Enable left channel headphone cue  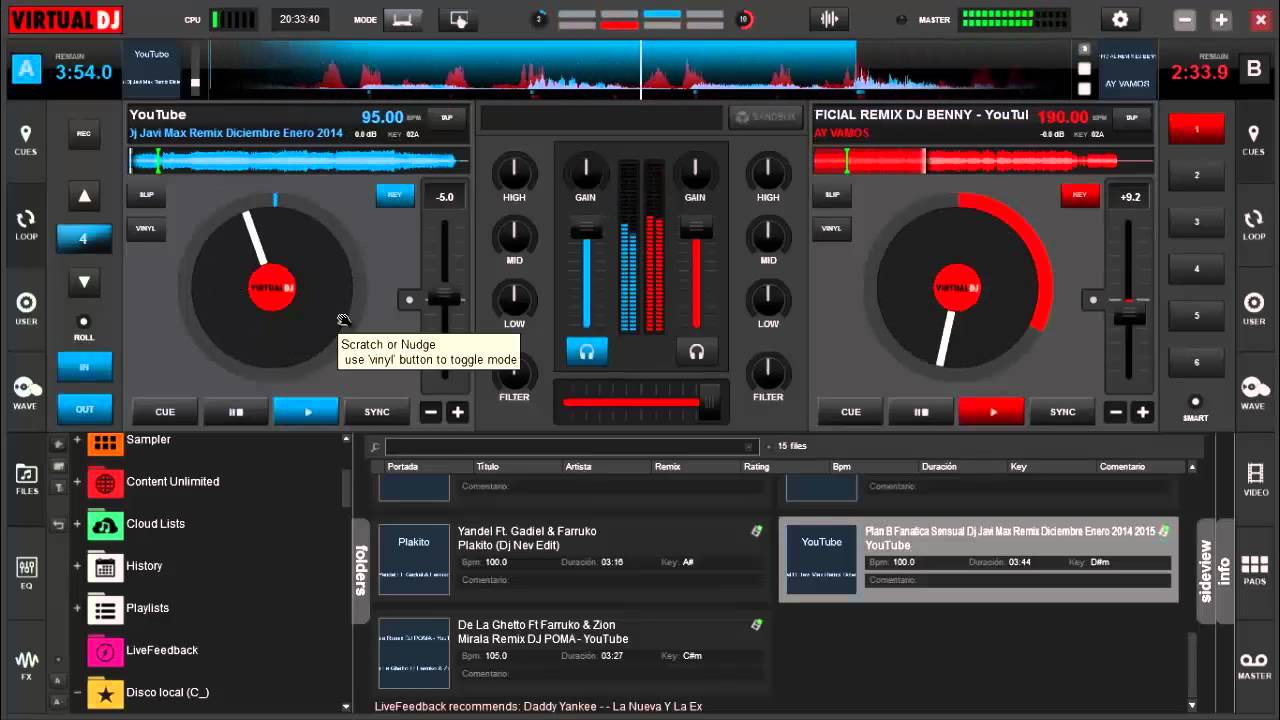coord(586,351)
